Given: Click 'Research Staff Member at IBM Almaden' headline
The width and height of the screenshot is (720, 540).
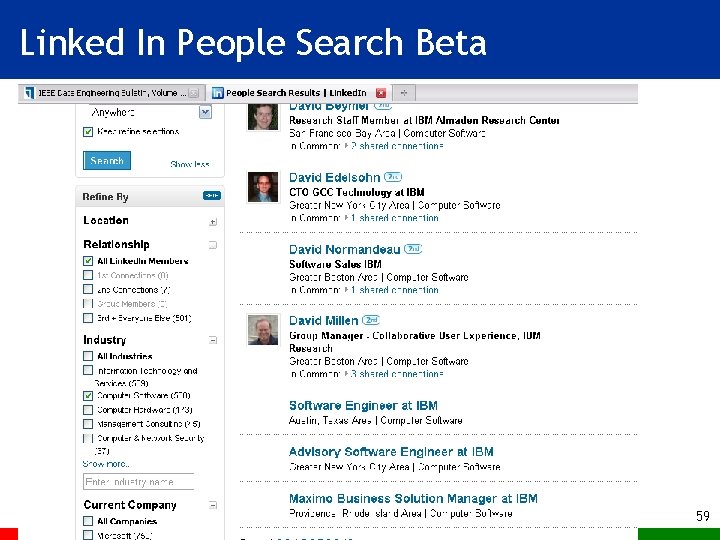Looking at the screenshot, I should point(424,121).
